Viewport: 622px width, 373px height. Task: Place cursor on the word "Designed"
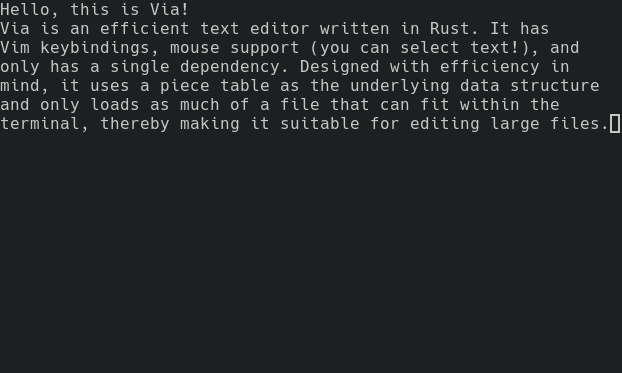[x=340, y=67]
